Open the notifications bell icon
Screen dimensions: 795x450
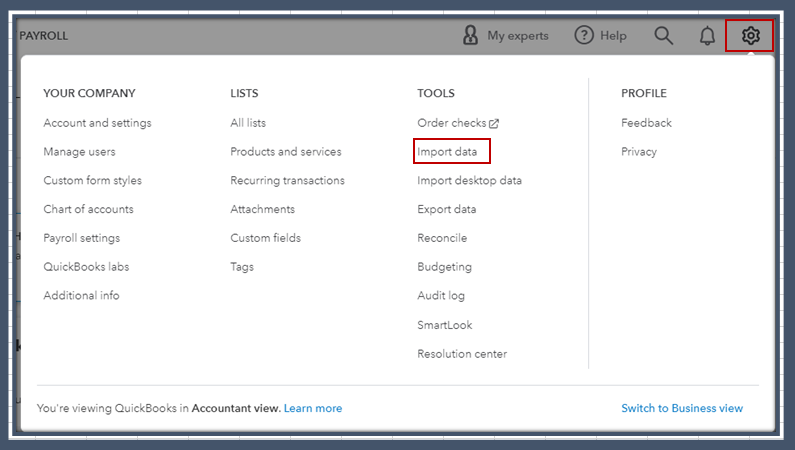(x=707, y=35)
